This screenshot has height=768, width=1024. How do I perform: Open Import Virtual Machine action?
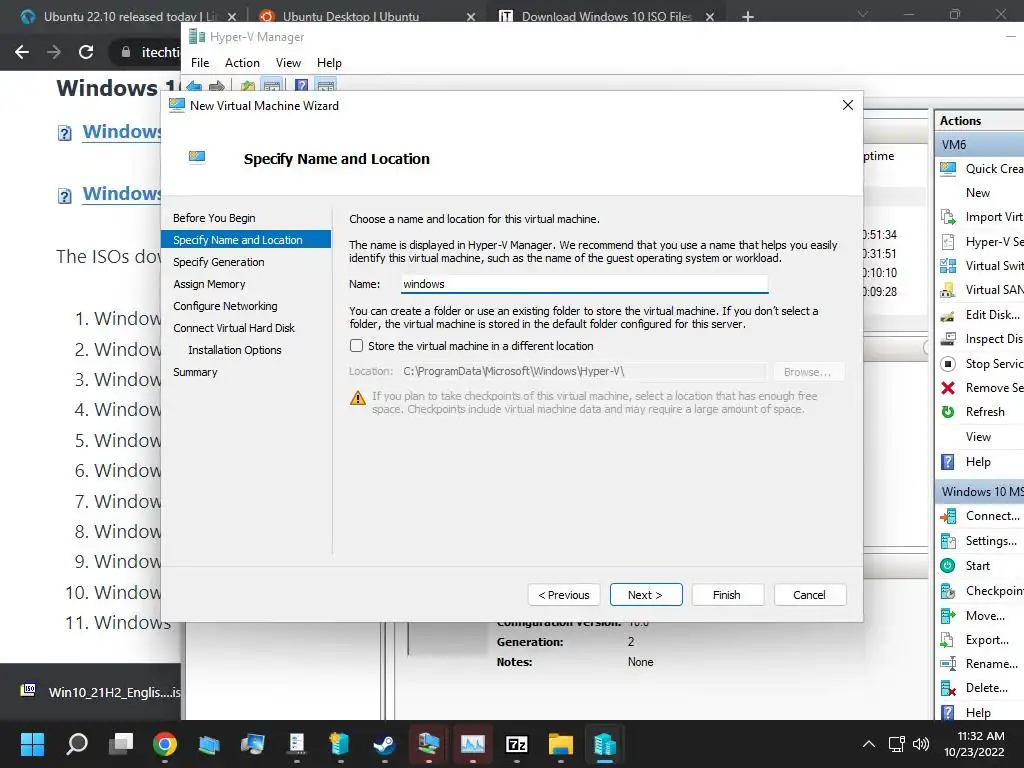[981, 217]
